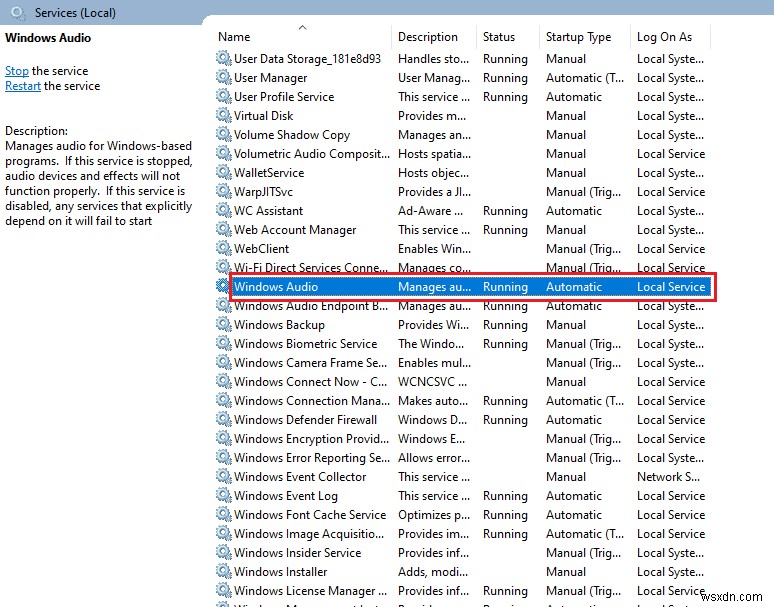
Task: Click the gear icon beside Windows Error Reporting Service
Action: 224,457
